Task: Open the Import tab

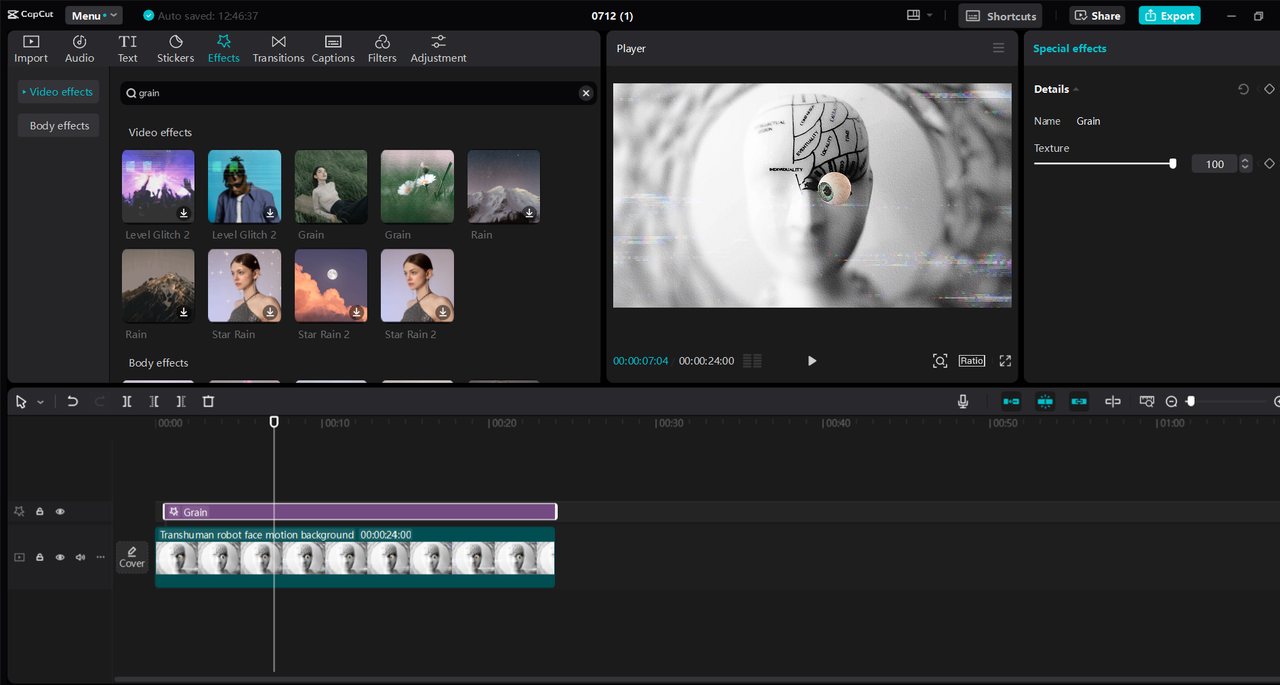Action: 31,49
